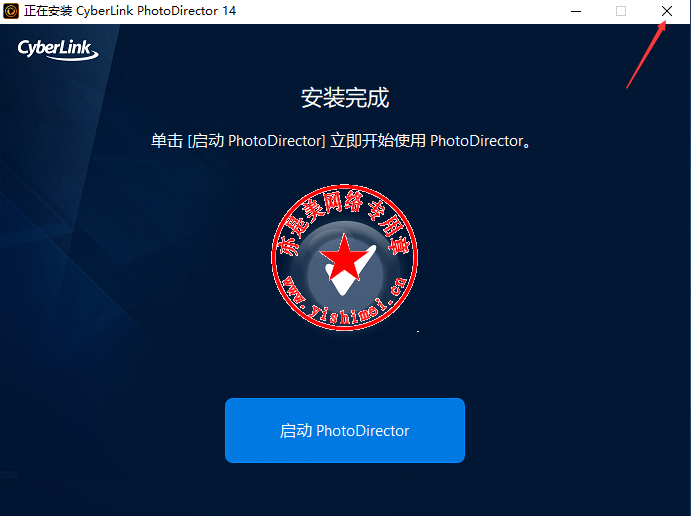Click the disabled maximize button
This screenshot has width=691, height=516.
pyautogui.click(x=621, y=11)
